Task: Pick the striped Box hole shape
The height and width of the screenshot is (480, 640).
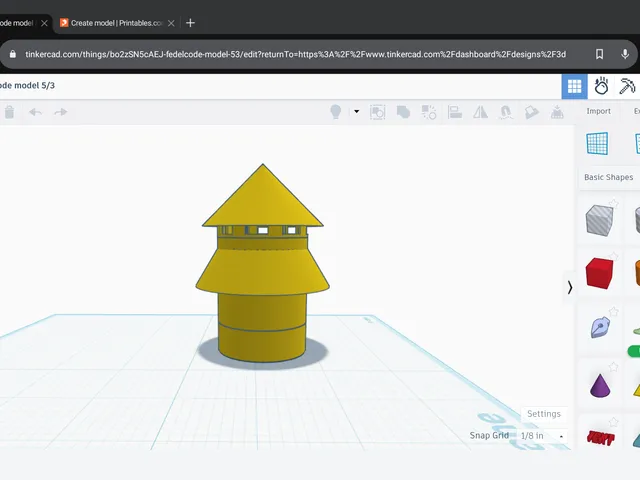Action: coord(599,220)
